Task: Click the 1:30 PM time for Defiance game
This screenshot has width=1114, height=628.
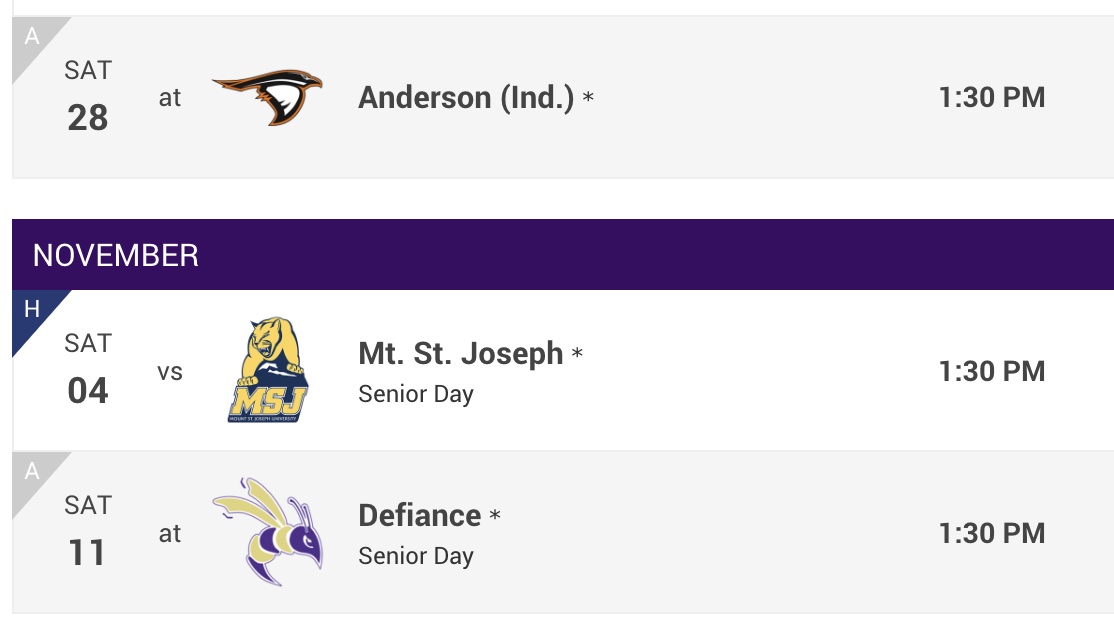Action: coord(992,533)
